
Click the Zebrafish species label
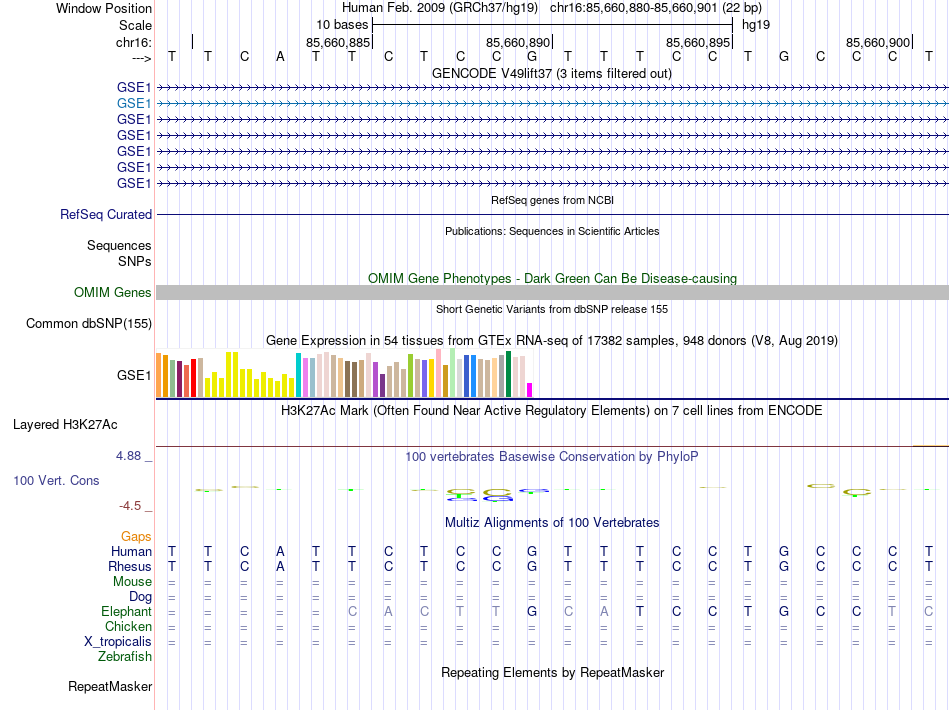[125, 657]
